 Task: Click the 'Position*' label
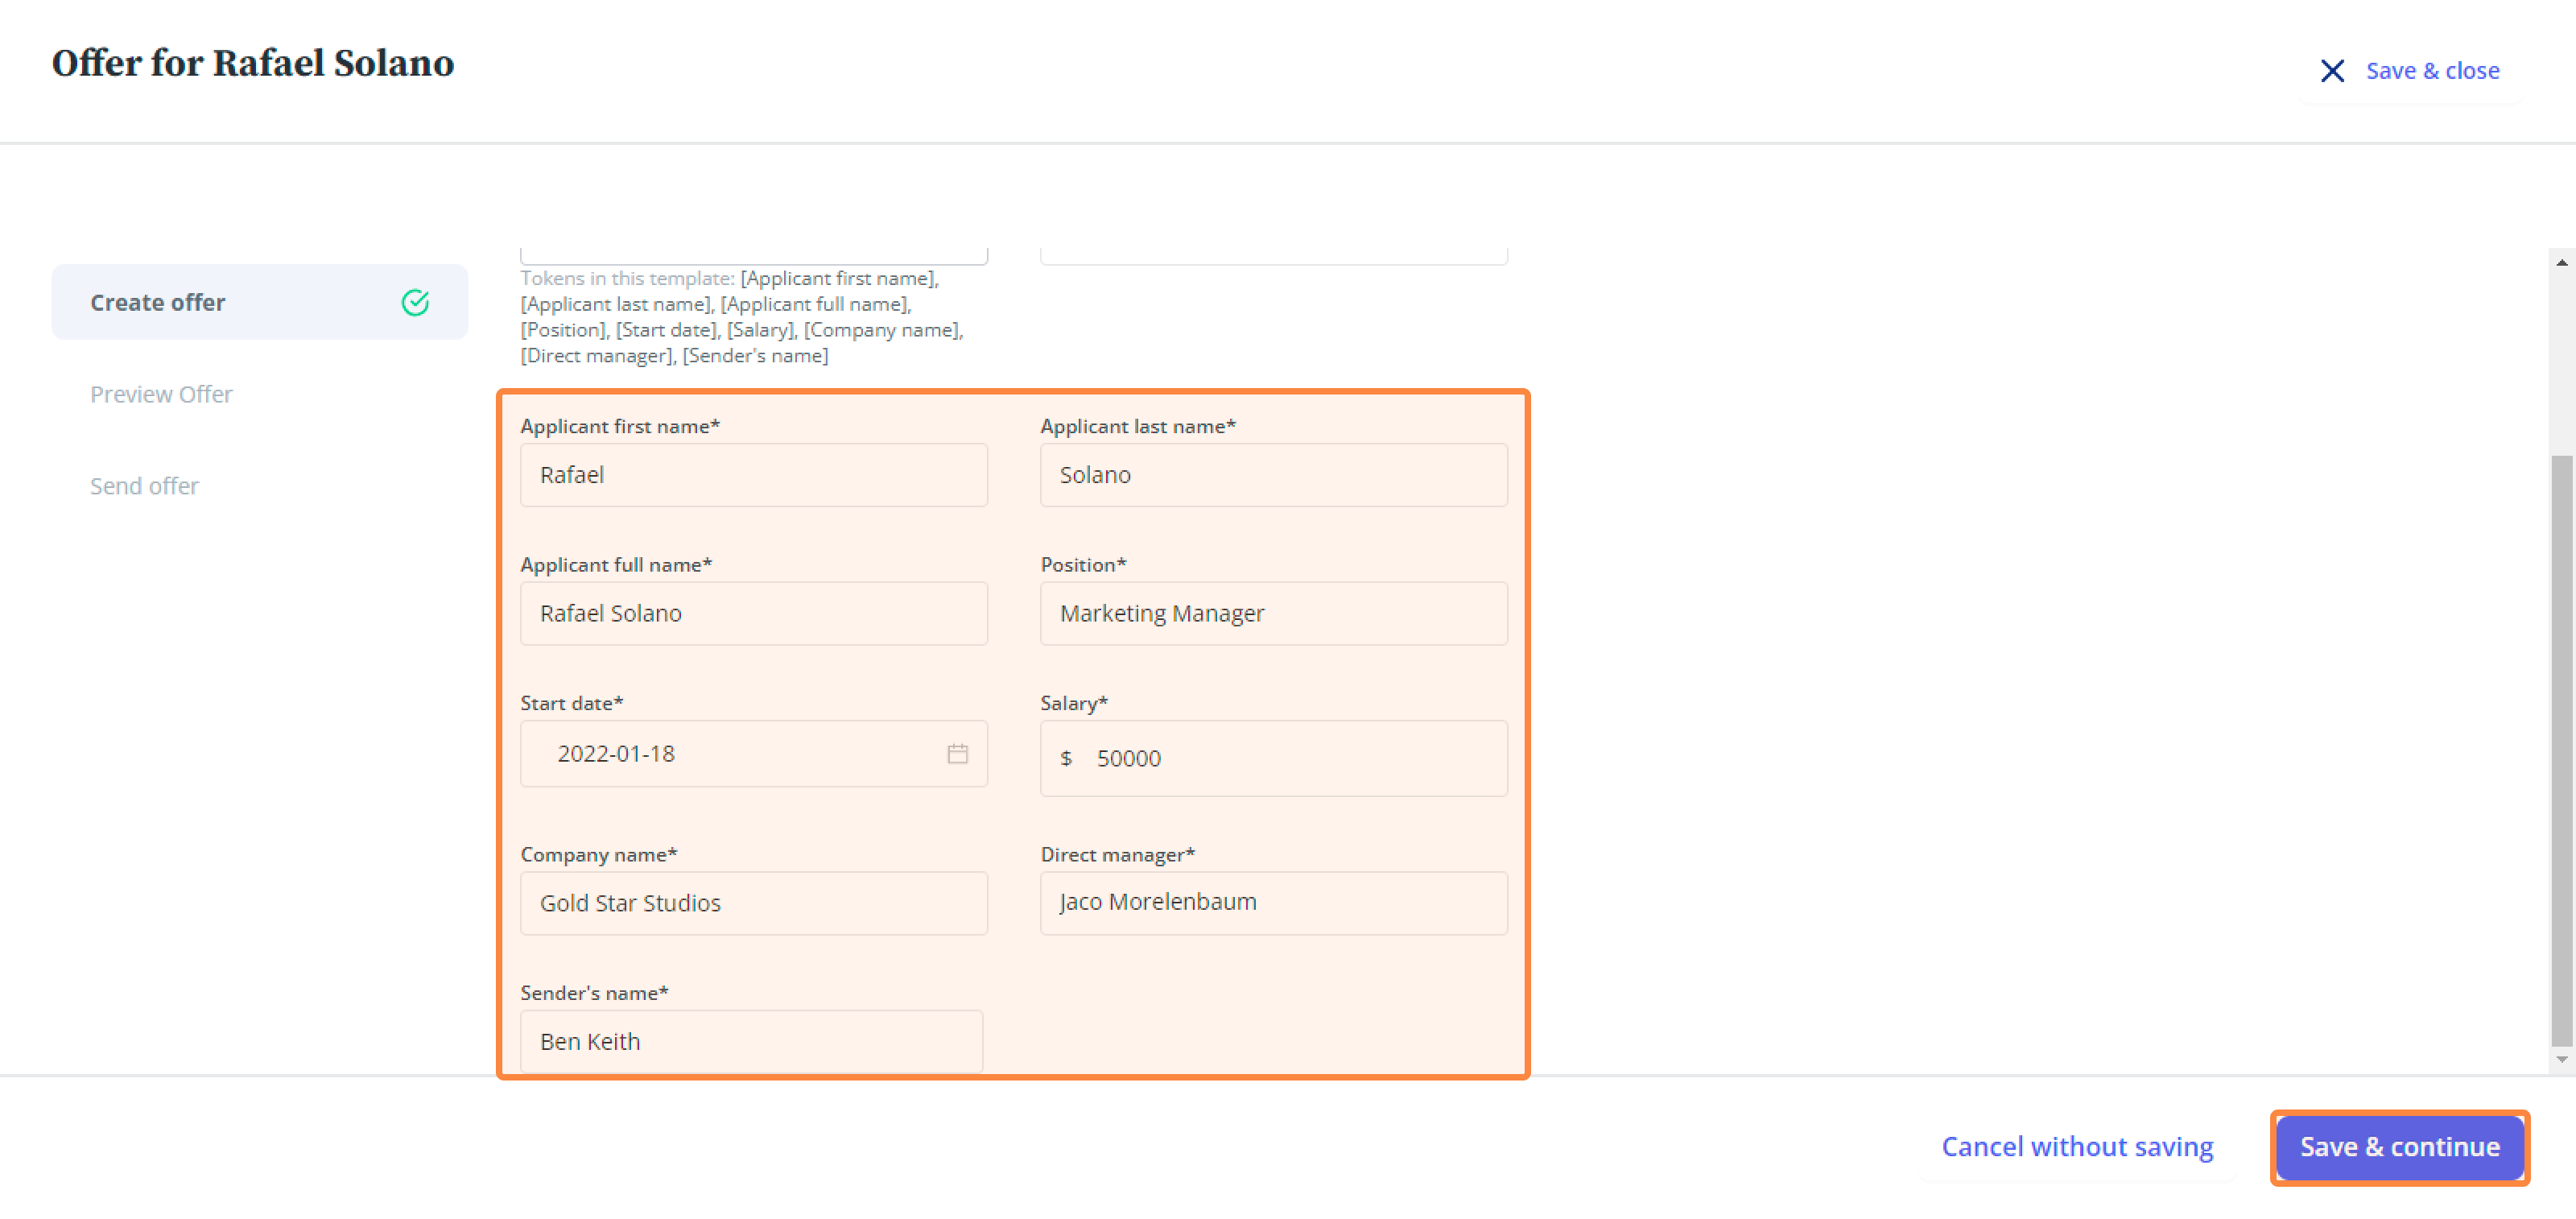(x=1083, y=564)
